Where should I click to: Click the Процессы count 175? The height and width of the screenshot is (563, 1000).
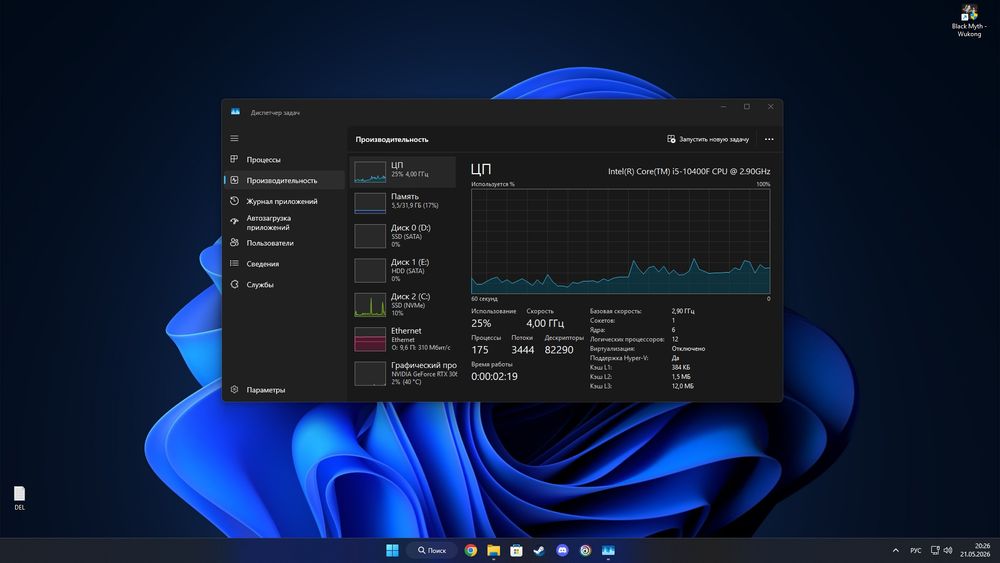pos(480,350)
